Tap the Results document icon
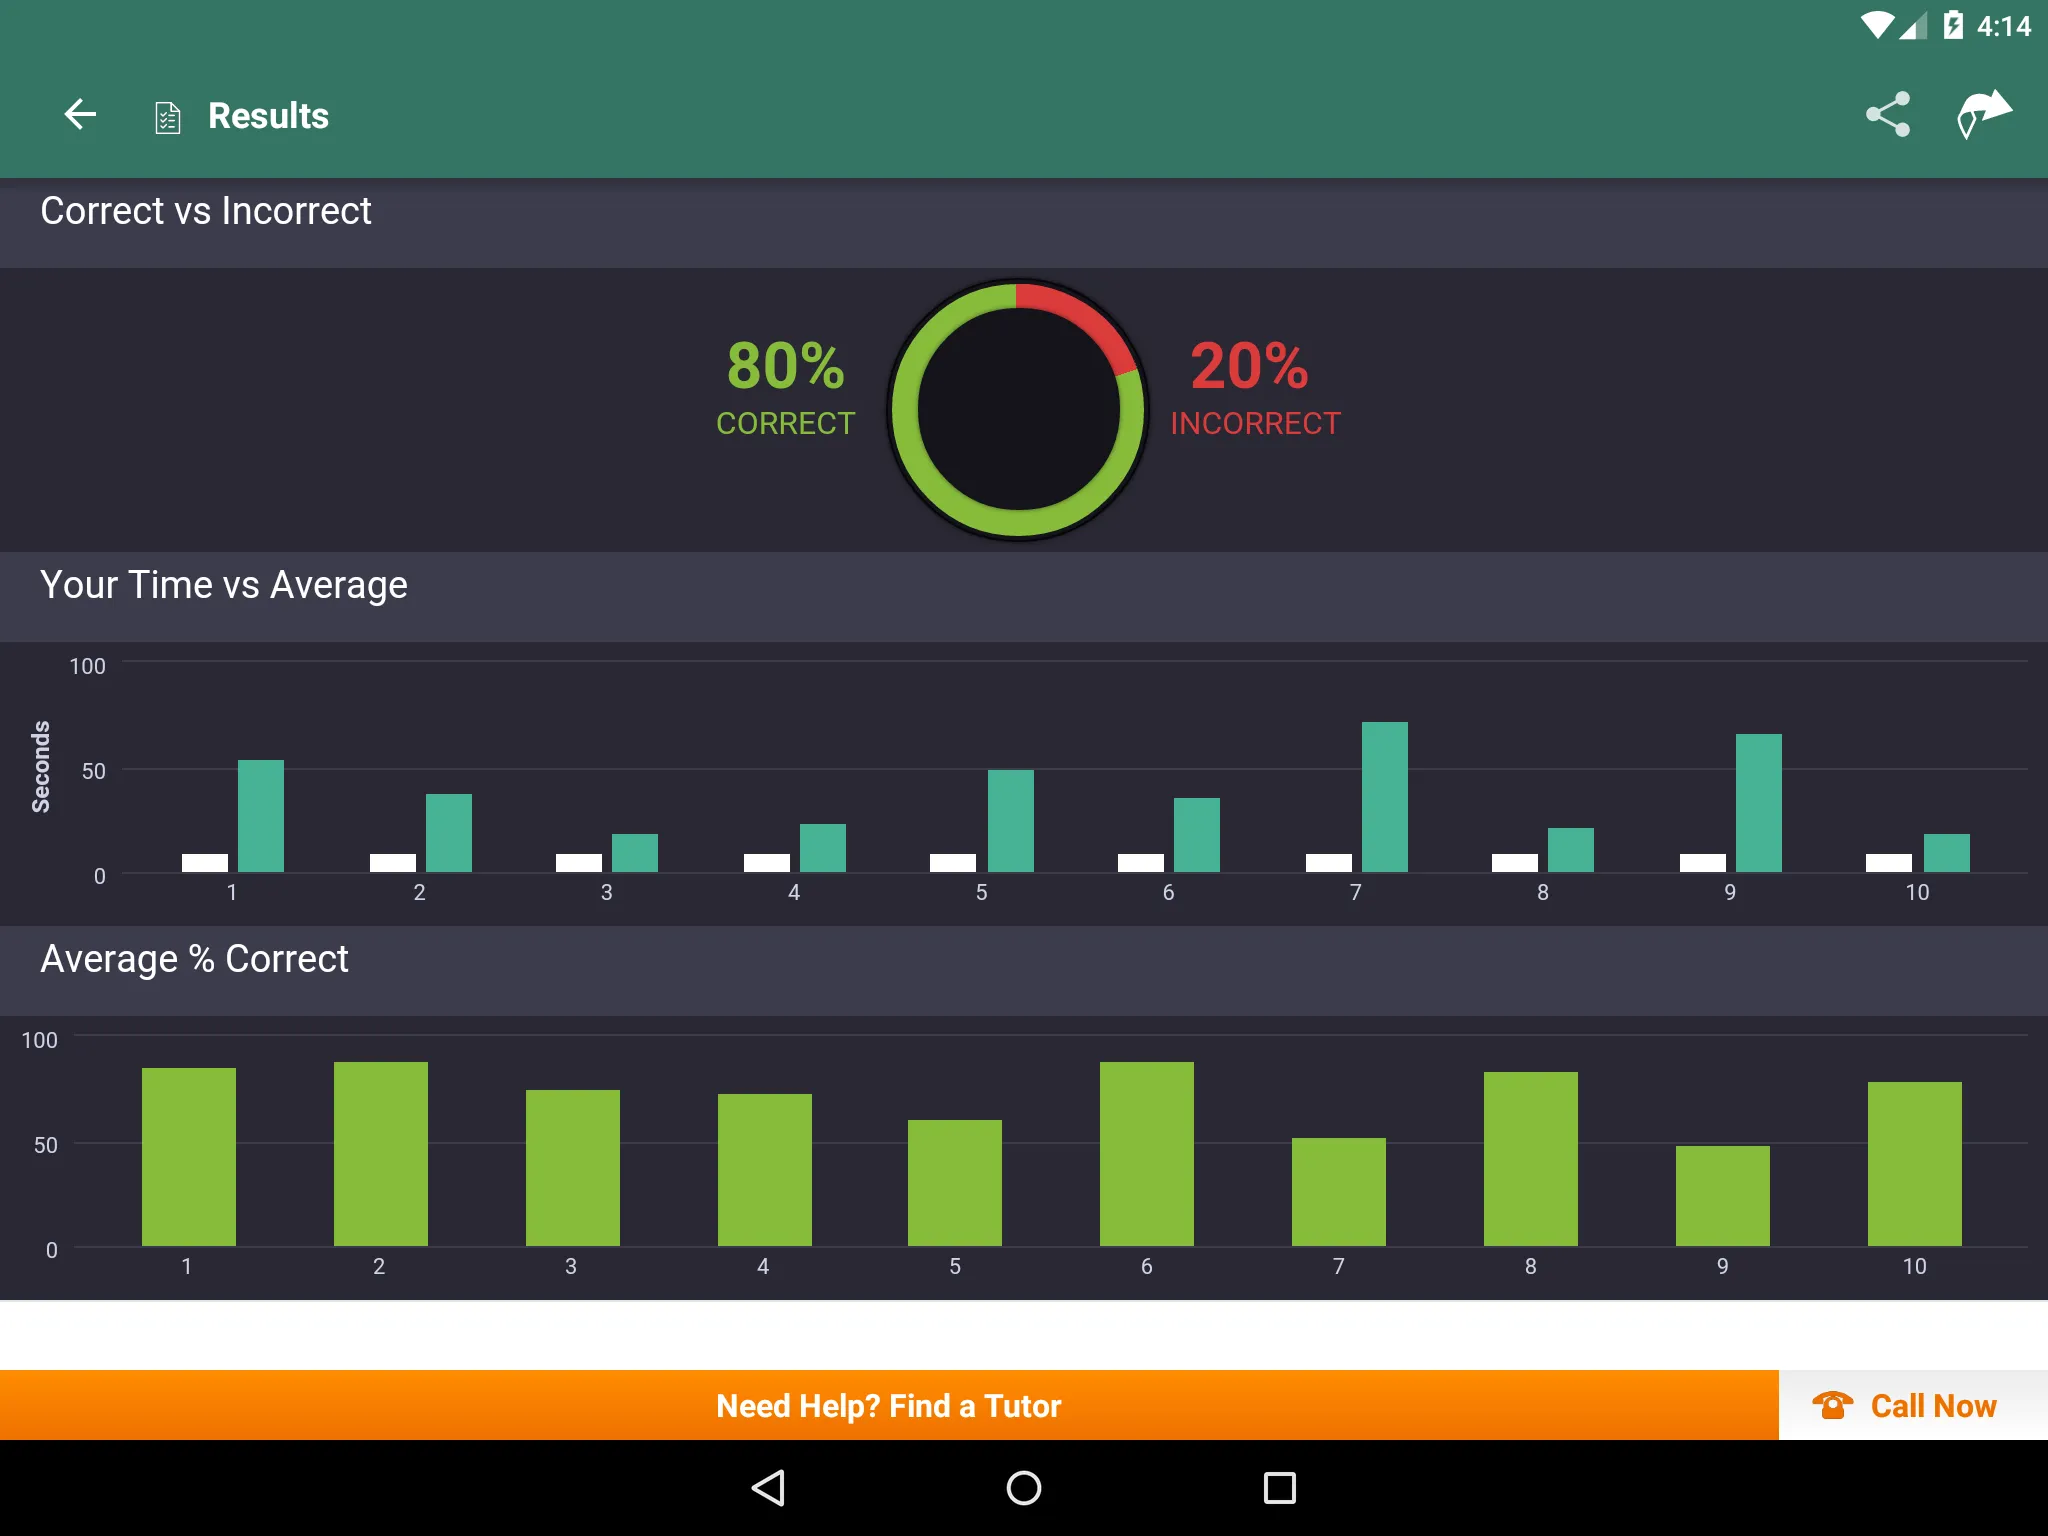 [x=167, y=117]
